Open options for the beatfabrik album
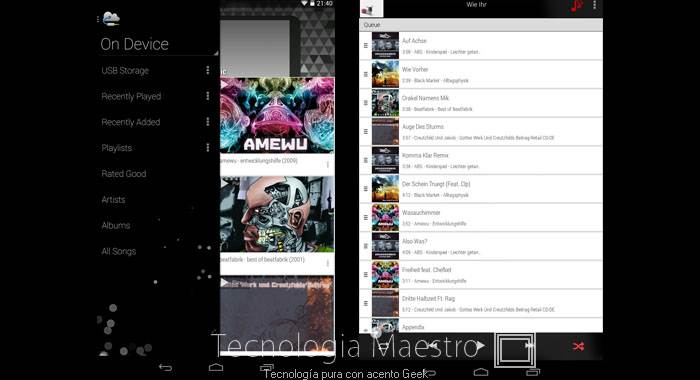The image size is (700, 380). point(328,263)
